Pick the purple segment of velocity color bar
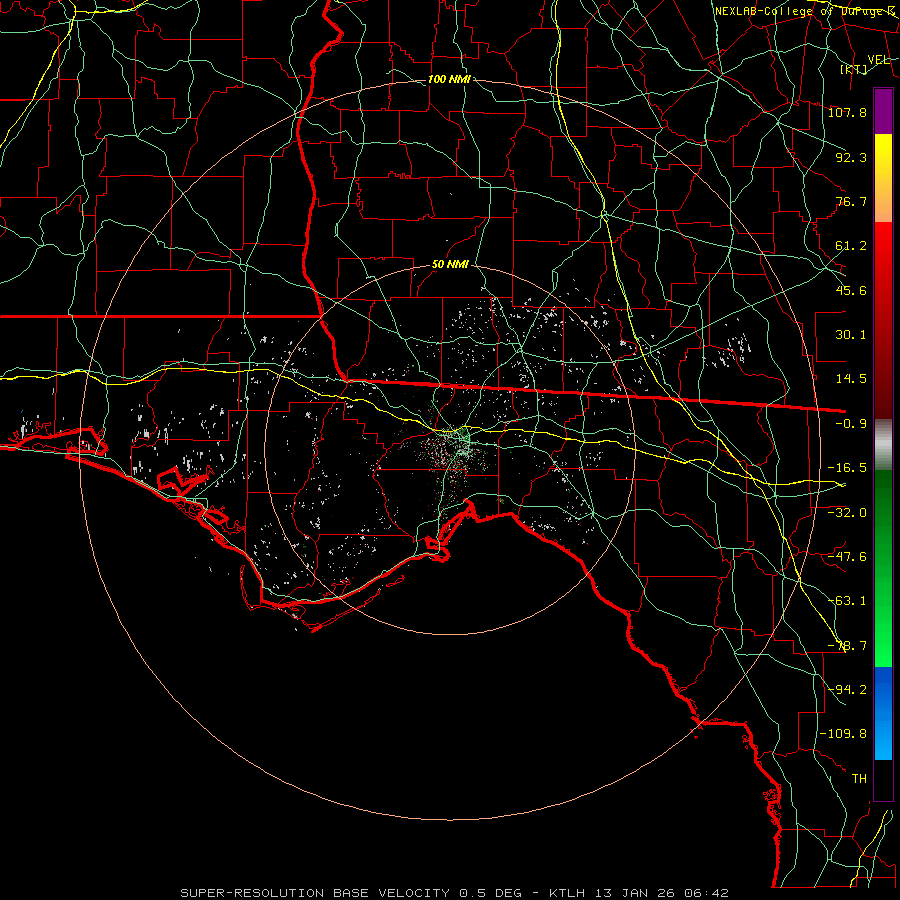Screen dimensions: 900x900 883,111
